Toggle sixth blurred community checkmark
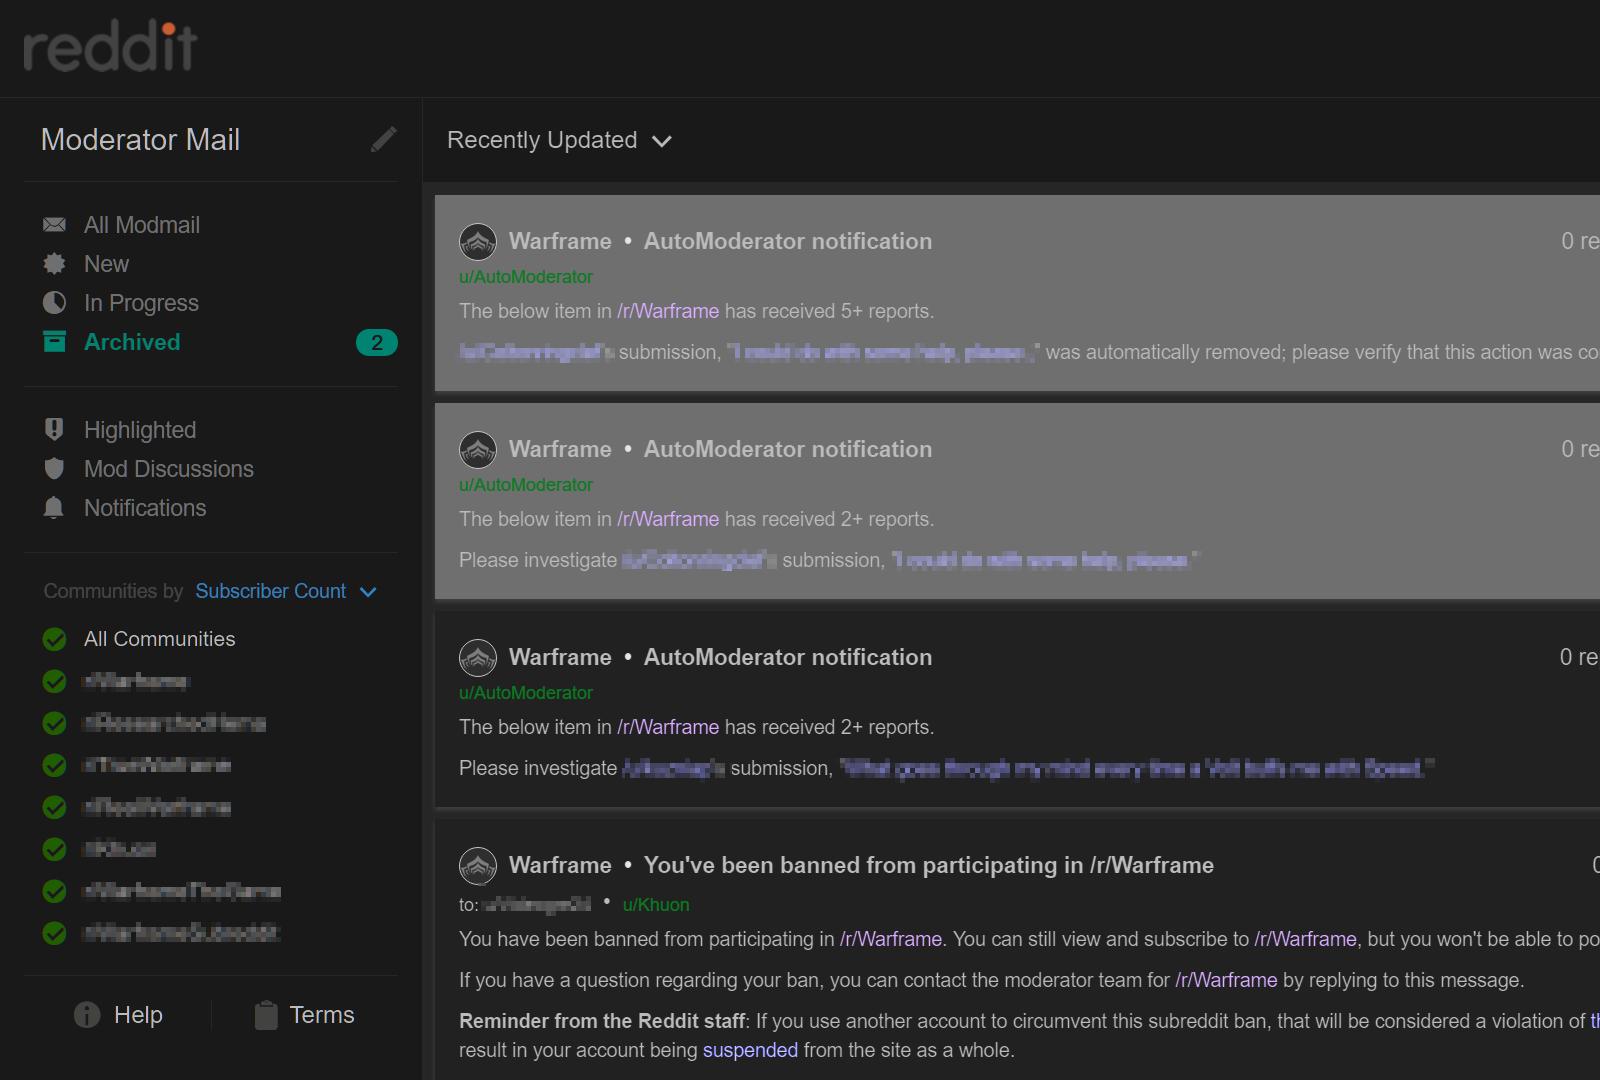This screenshot has width=1600, height=1080. 55,891
